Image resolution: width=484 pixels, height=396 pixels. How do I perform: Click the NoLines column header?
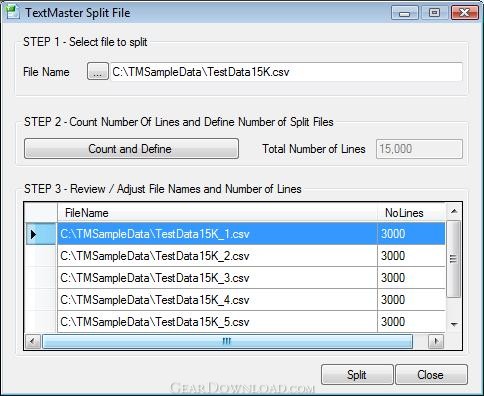[411, 213]
